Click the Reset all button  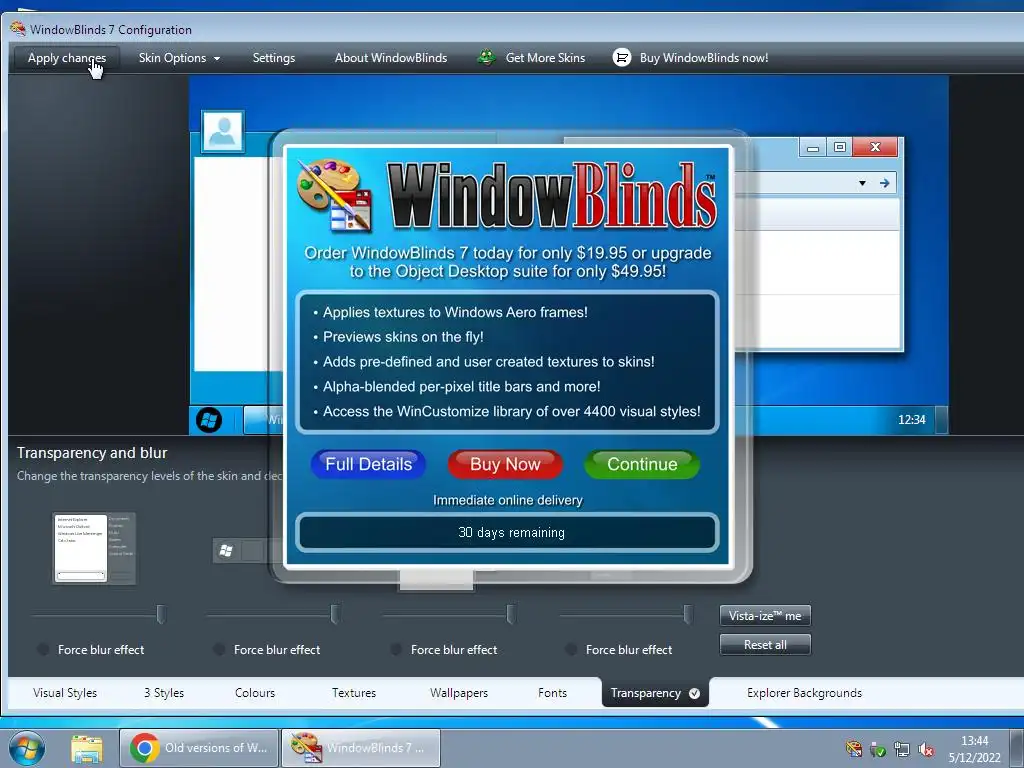[765, 645]
